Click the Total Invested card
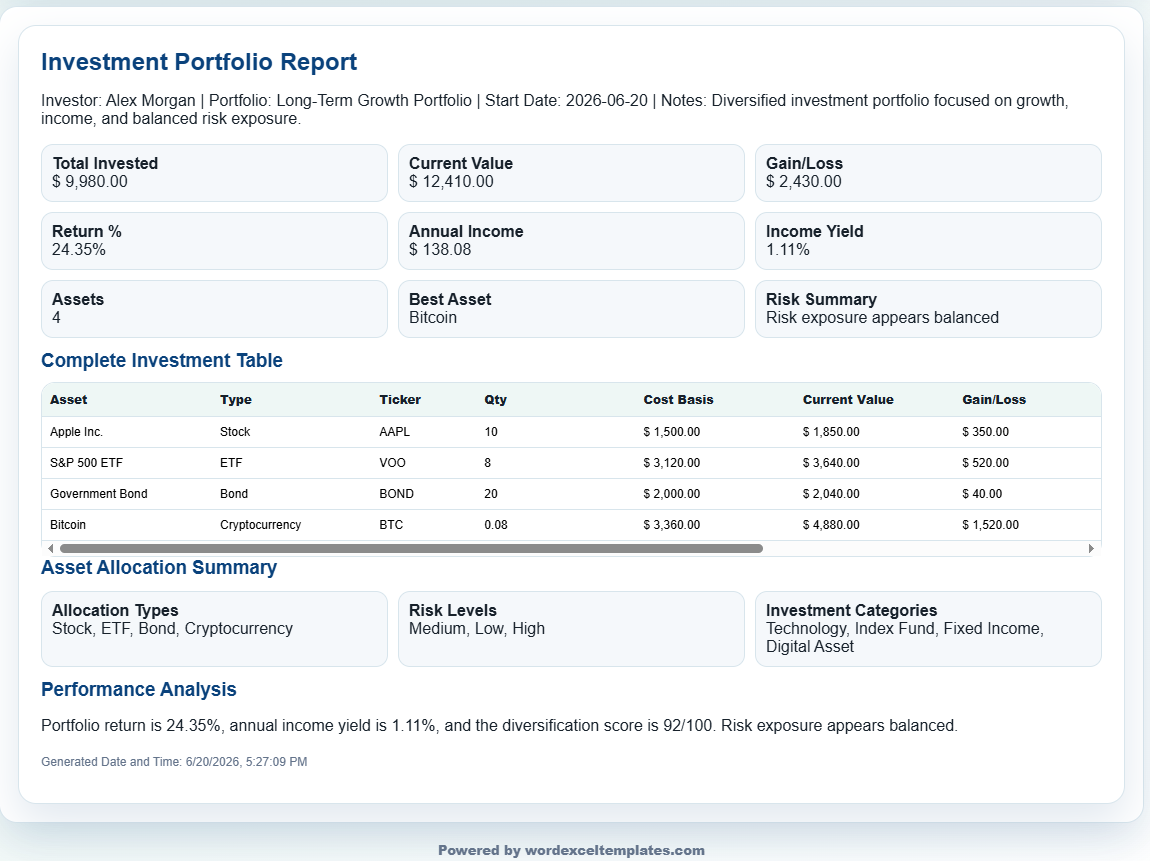 pyautogui.click(x=214, y=173)
